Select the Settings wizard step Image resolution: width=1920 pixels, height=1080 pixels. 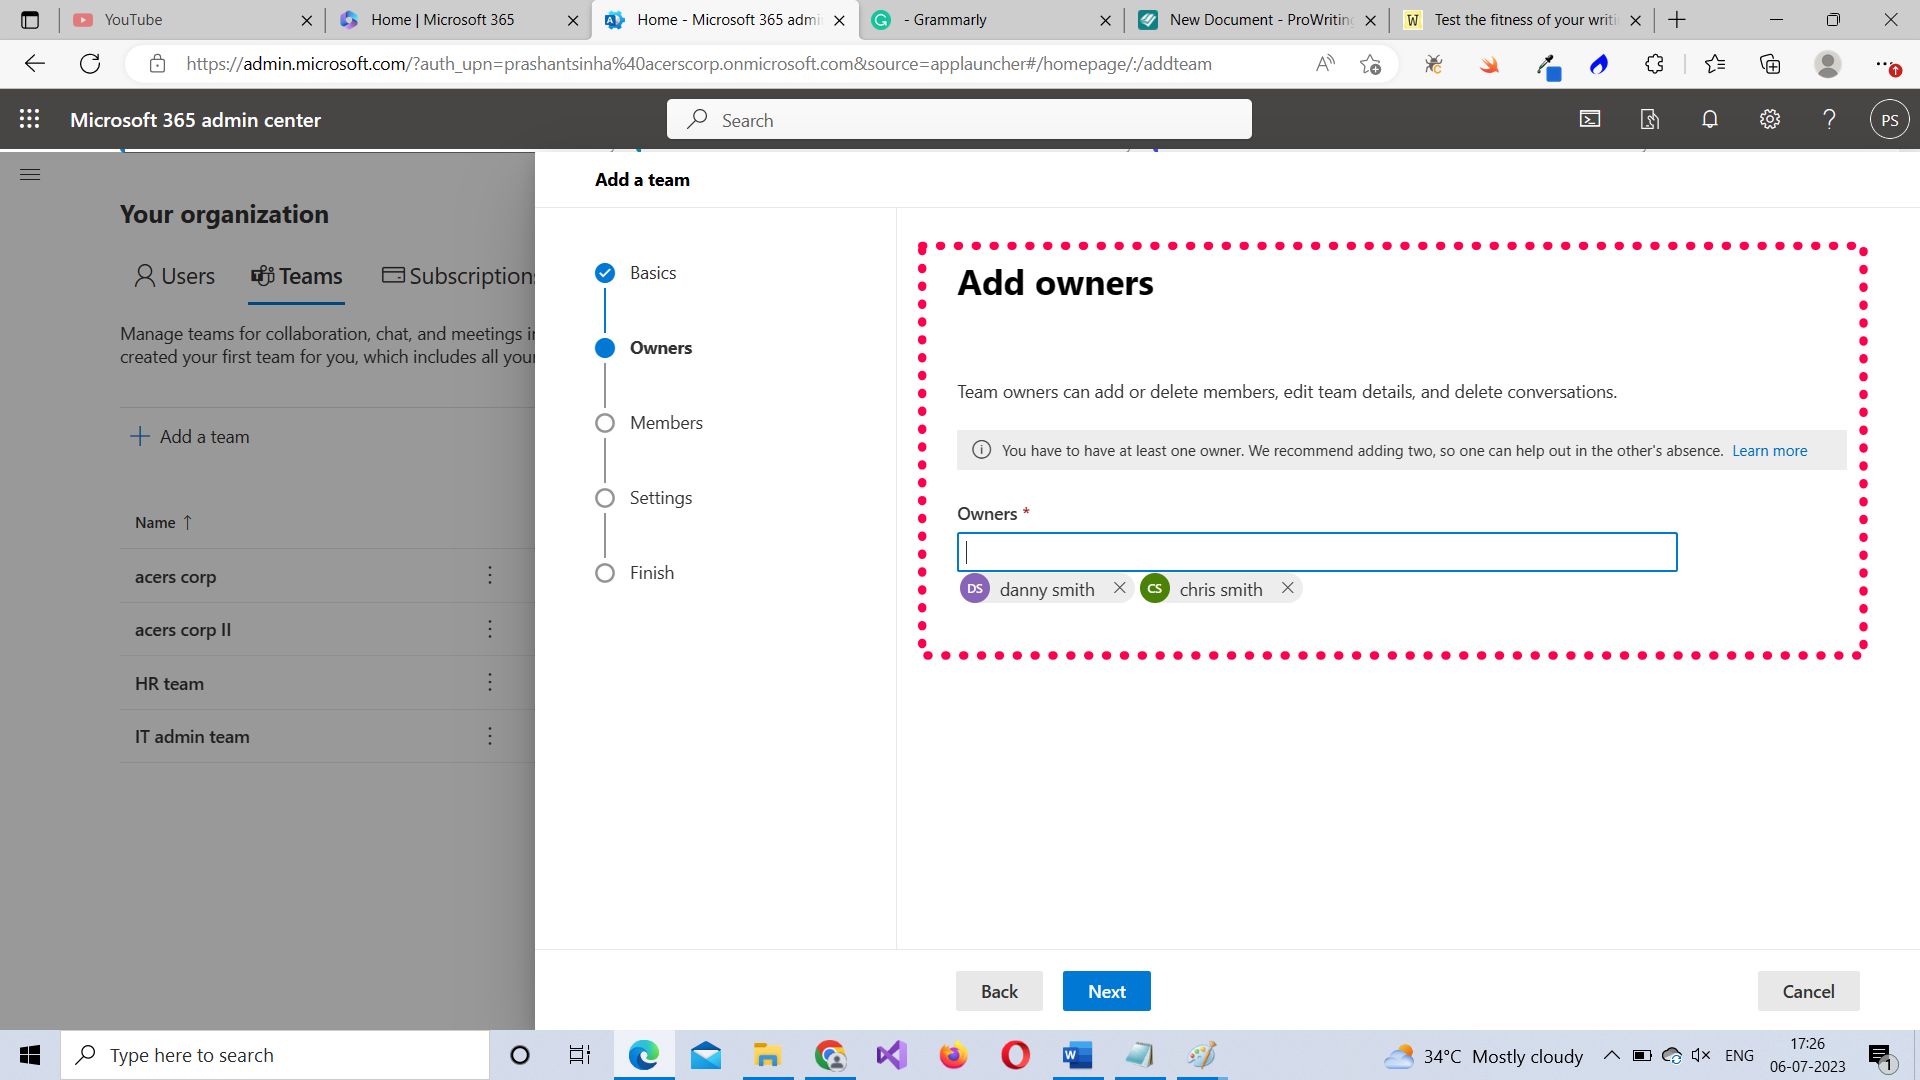pos(660,498)
